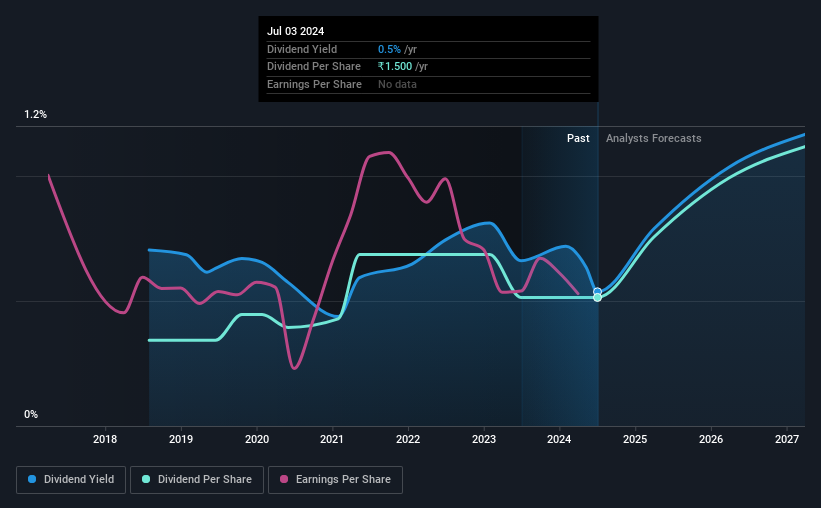The width and height of the screenshot is (821, 508).
Task: Click the Dividend Per Share row label in tooltip
Action: tap(314, 67)
